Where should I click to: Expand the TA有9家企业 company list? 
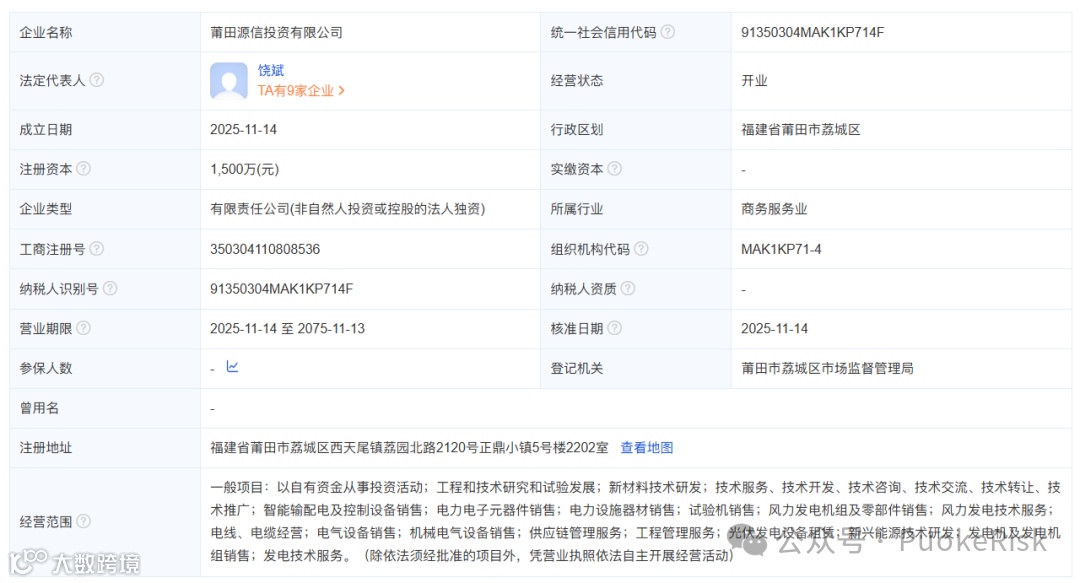click(x=296, y=89)
